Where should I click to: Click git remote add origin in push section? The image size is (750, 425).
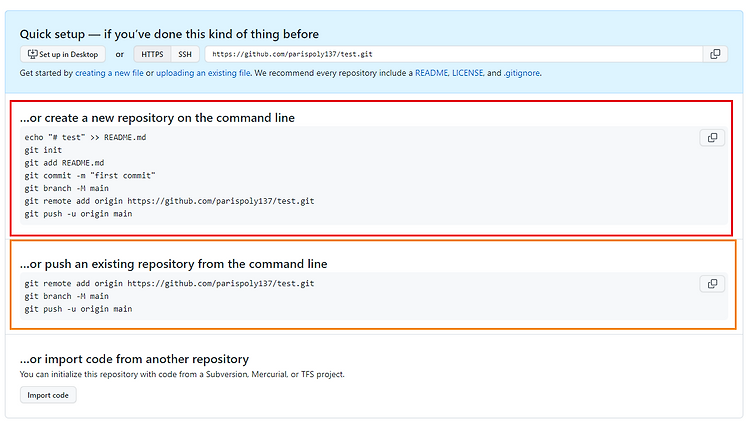[x=169, y=283]
